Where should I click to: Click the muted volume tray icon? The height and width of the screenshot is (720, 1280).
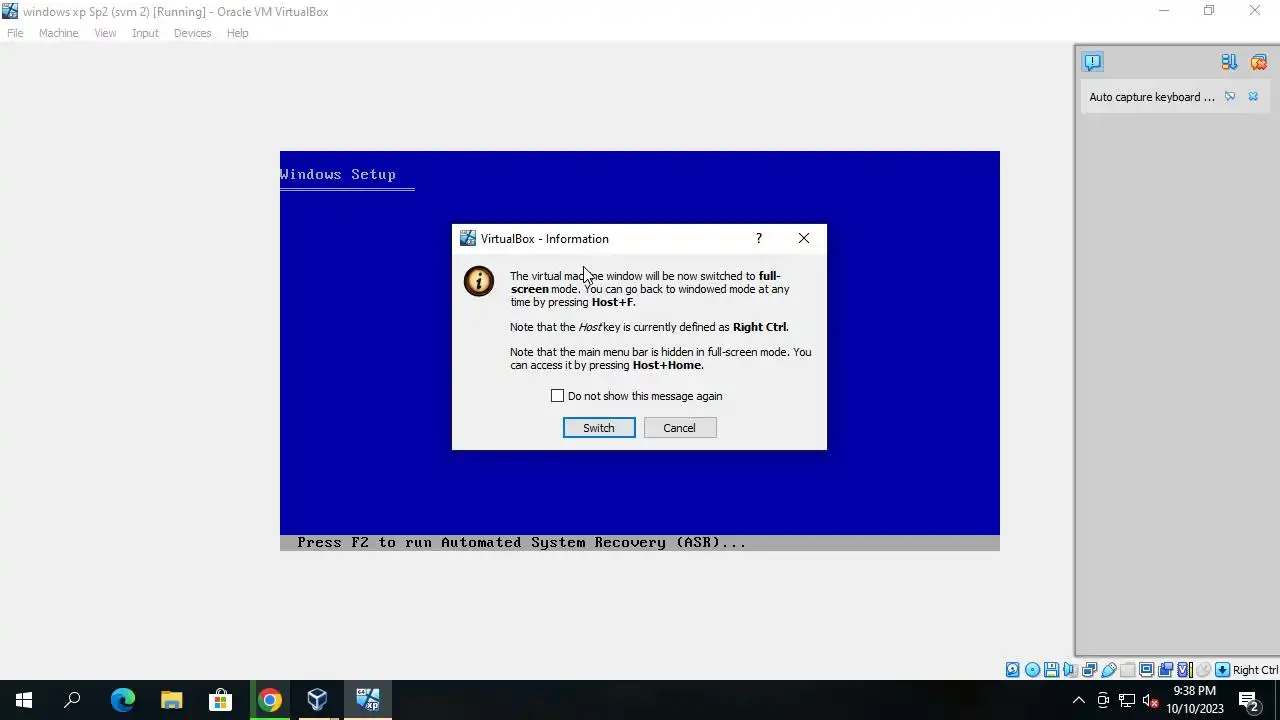1150,700
